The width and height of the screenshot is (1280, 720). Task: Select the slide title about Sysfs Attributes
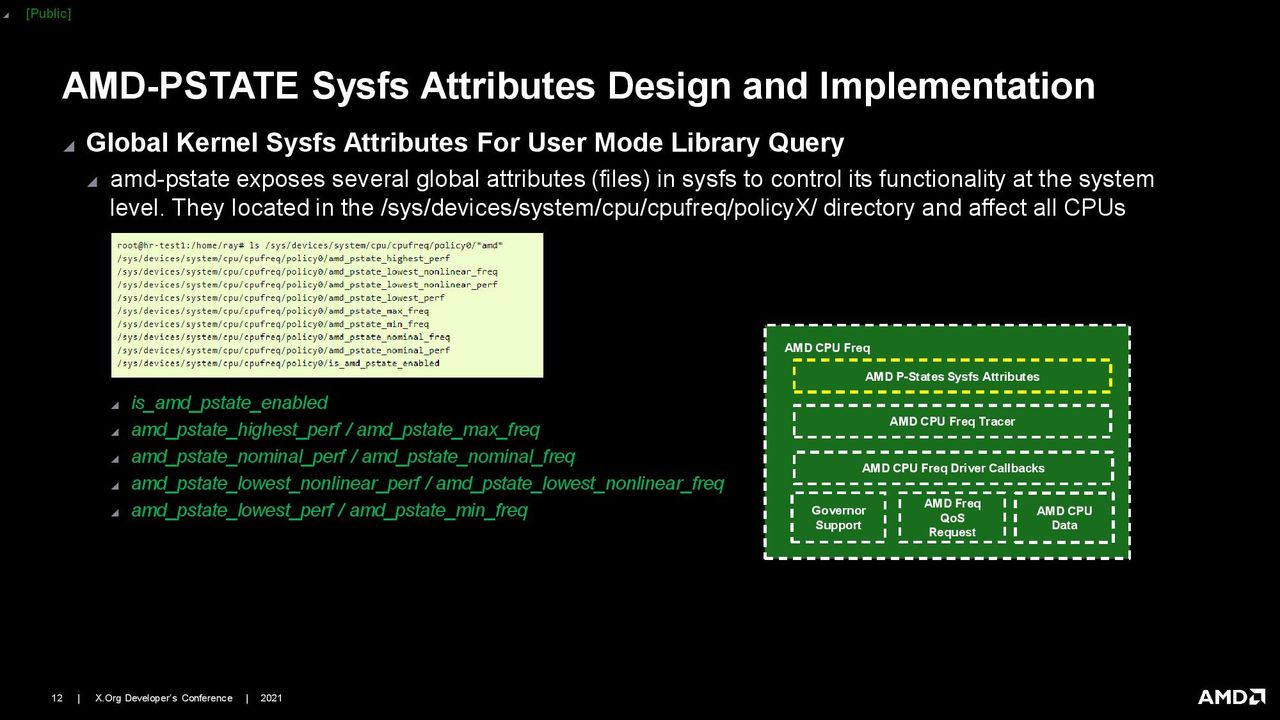coord(578,86)
